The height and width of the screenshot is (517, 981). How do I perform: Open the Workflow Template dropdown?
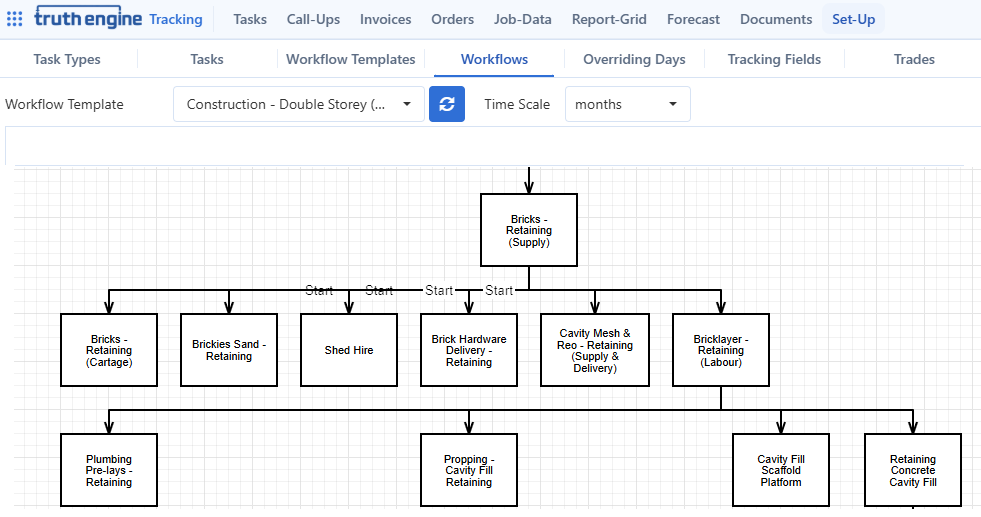(298, 104)
